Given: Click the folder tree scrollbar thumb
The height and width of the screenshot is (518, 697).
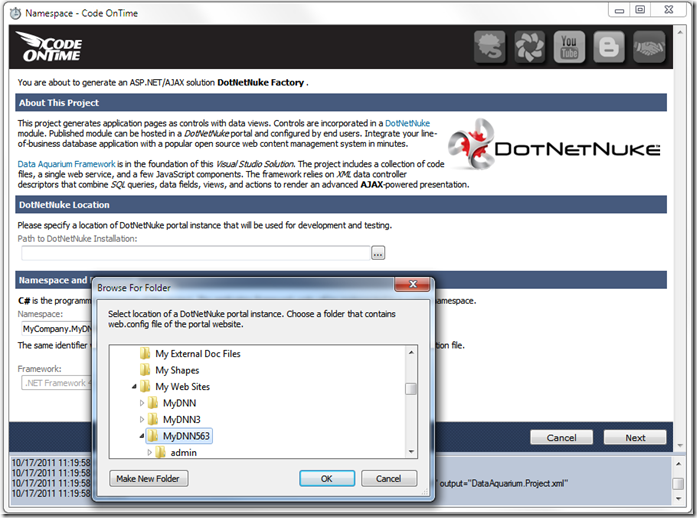Looking at the screenshot, I should click(411, 389).
